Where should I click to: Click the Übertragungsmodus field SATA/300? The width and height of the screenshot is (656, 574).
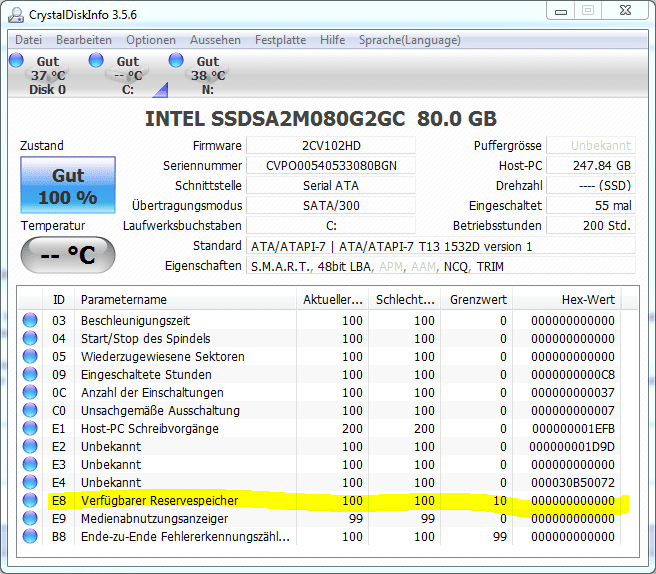click(331, 206)
